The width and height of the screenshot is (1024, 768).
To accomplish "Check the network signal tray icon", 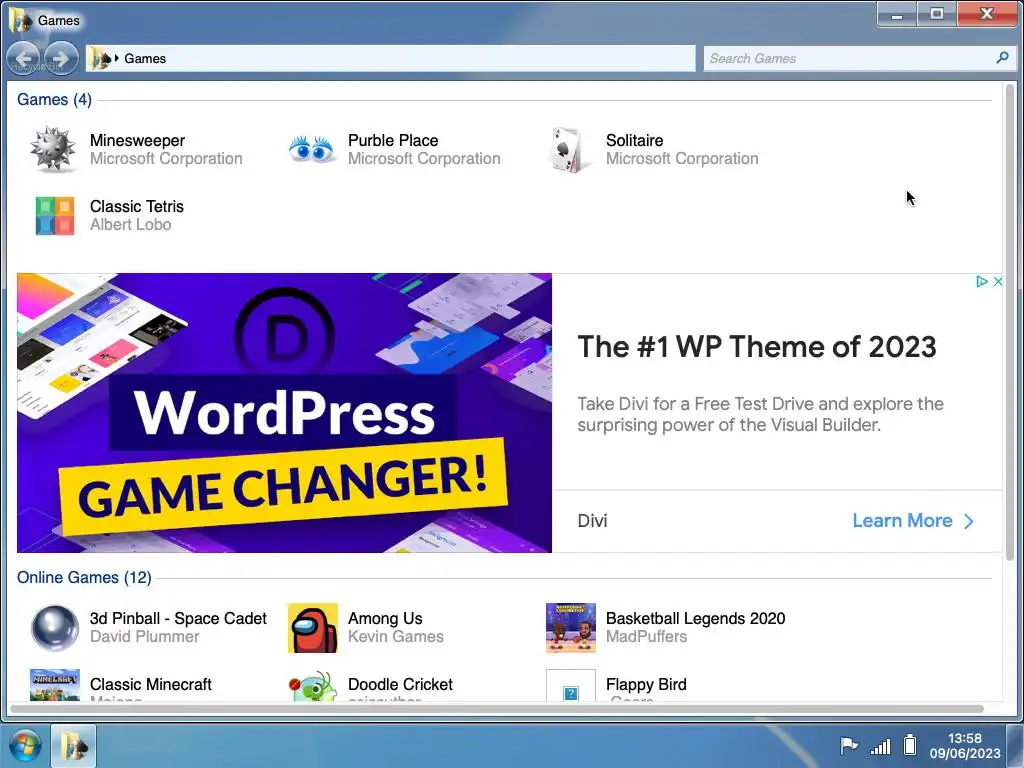I will pos(881,746).
